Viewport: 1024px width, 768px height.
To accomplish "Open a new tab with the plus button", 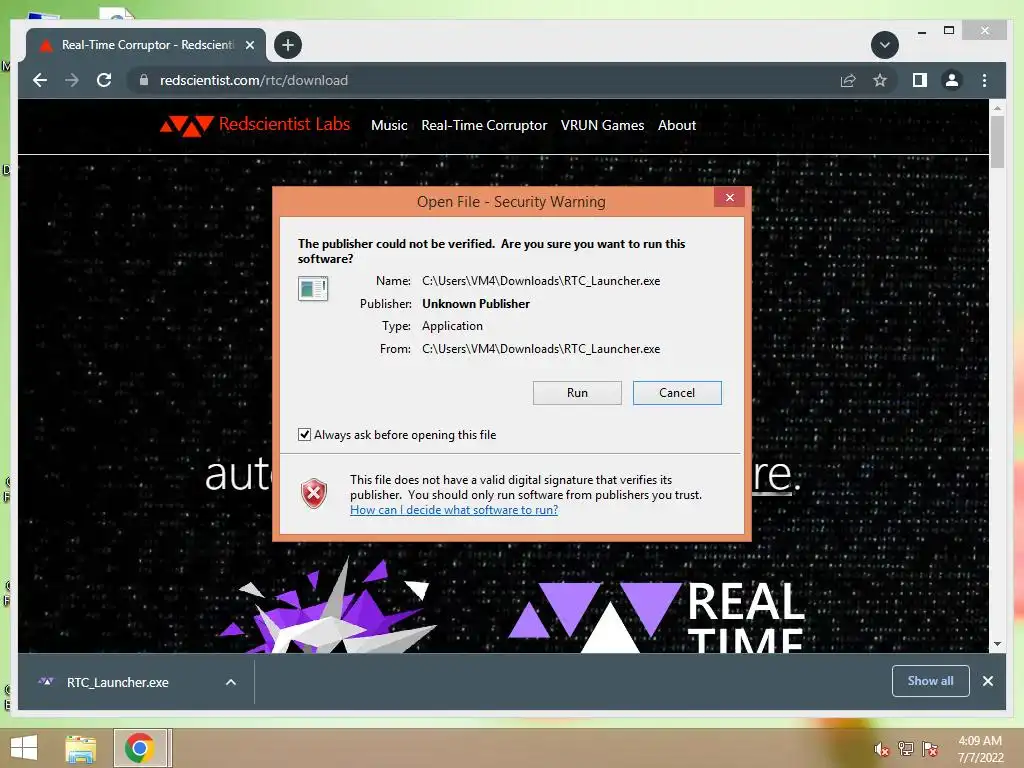I will [x=288, y=45].
